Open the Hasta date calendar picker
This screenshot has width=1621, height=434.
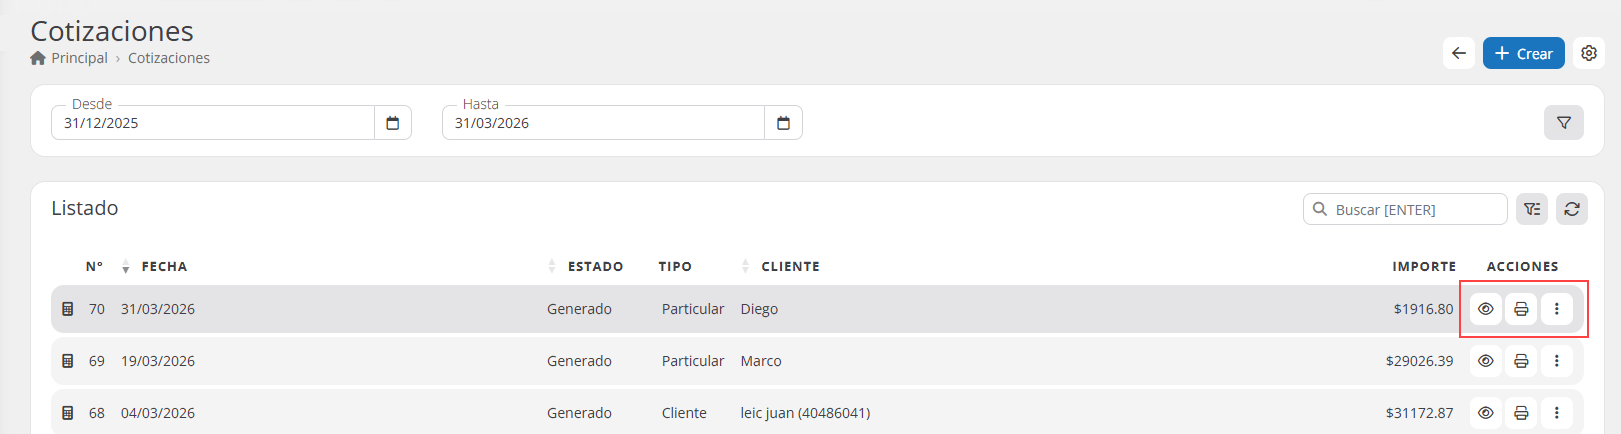click(x=783, y=123)
